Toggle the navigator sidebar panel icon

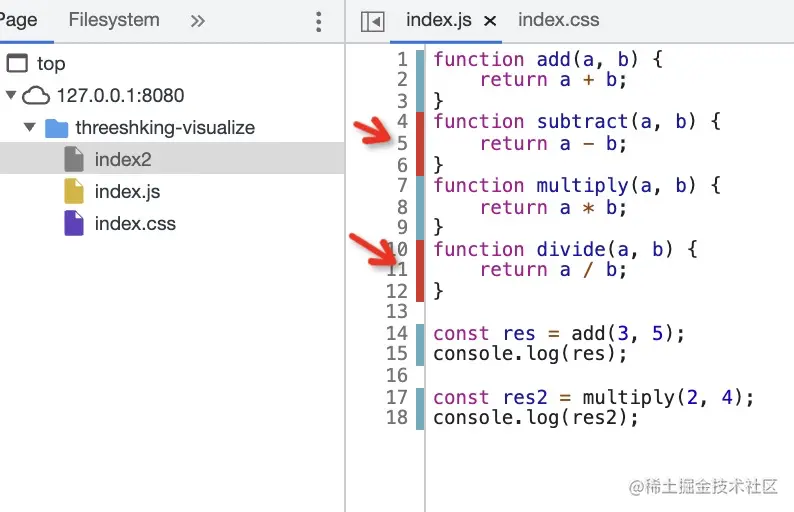tap(372, 22)
